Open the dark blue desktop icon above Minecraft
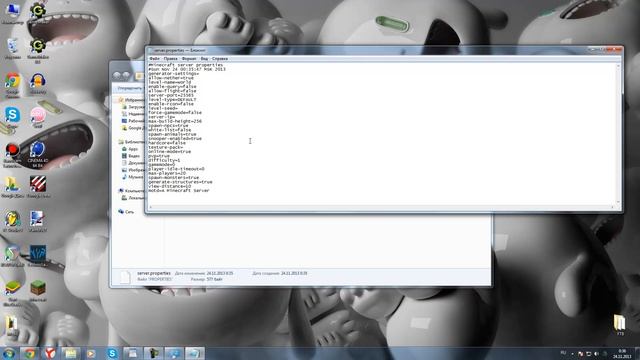640x360 pixels. click(38, 256)
